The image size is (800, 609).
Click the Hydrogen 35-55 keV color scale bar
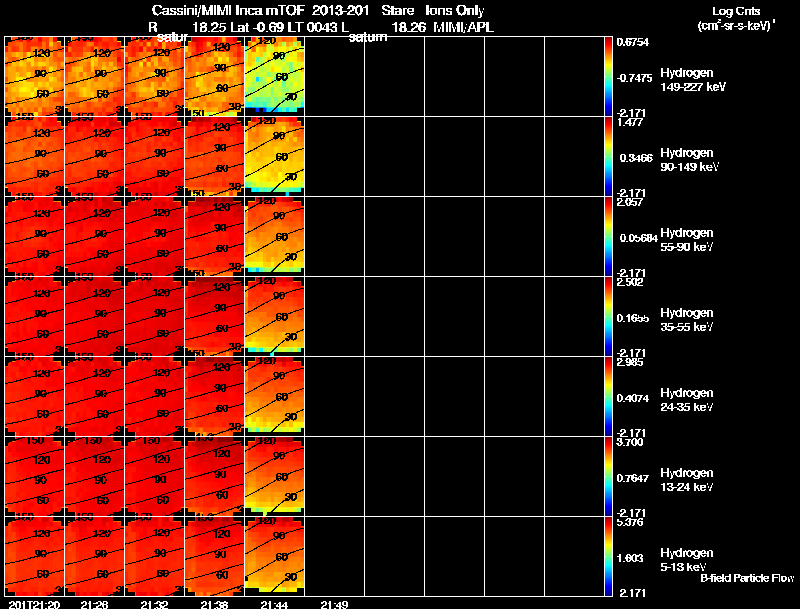tap(608, 316)
